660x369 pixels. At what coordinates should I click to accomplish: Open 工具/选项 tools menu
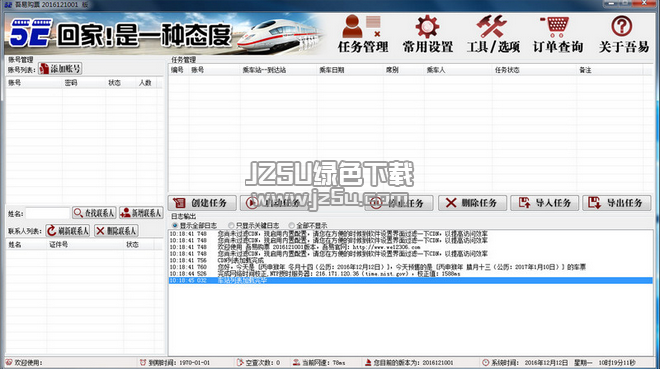point(492,35)
